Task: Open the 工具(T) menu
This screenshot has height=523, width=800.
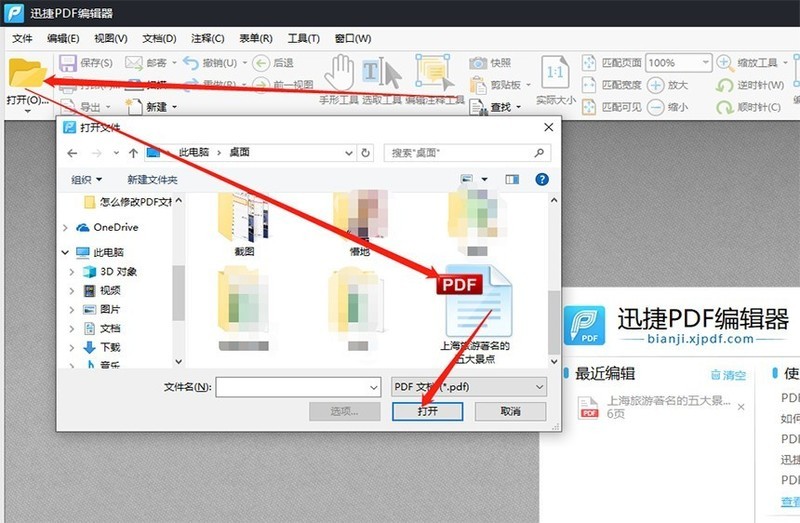Action: (x=304, y=38)
